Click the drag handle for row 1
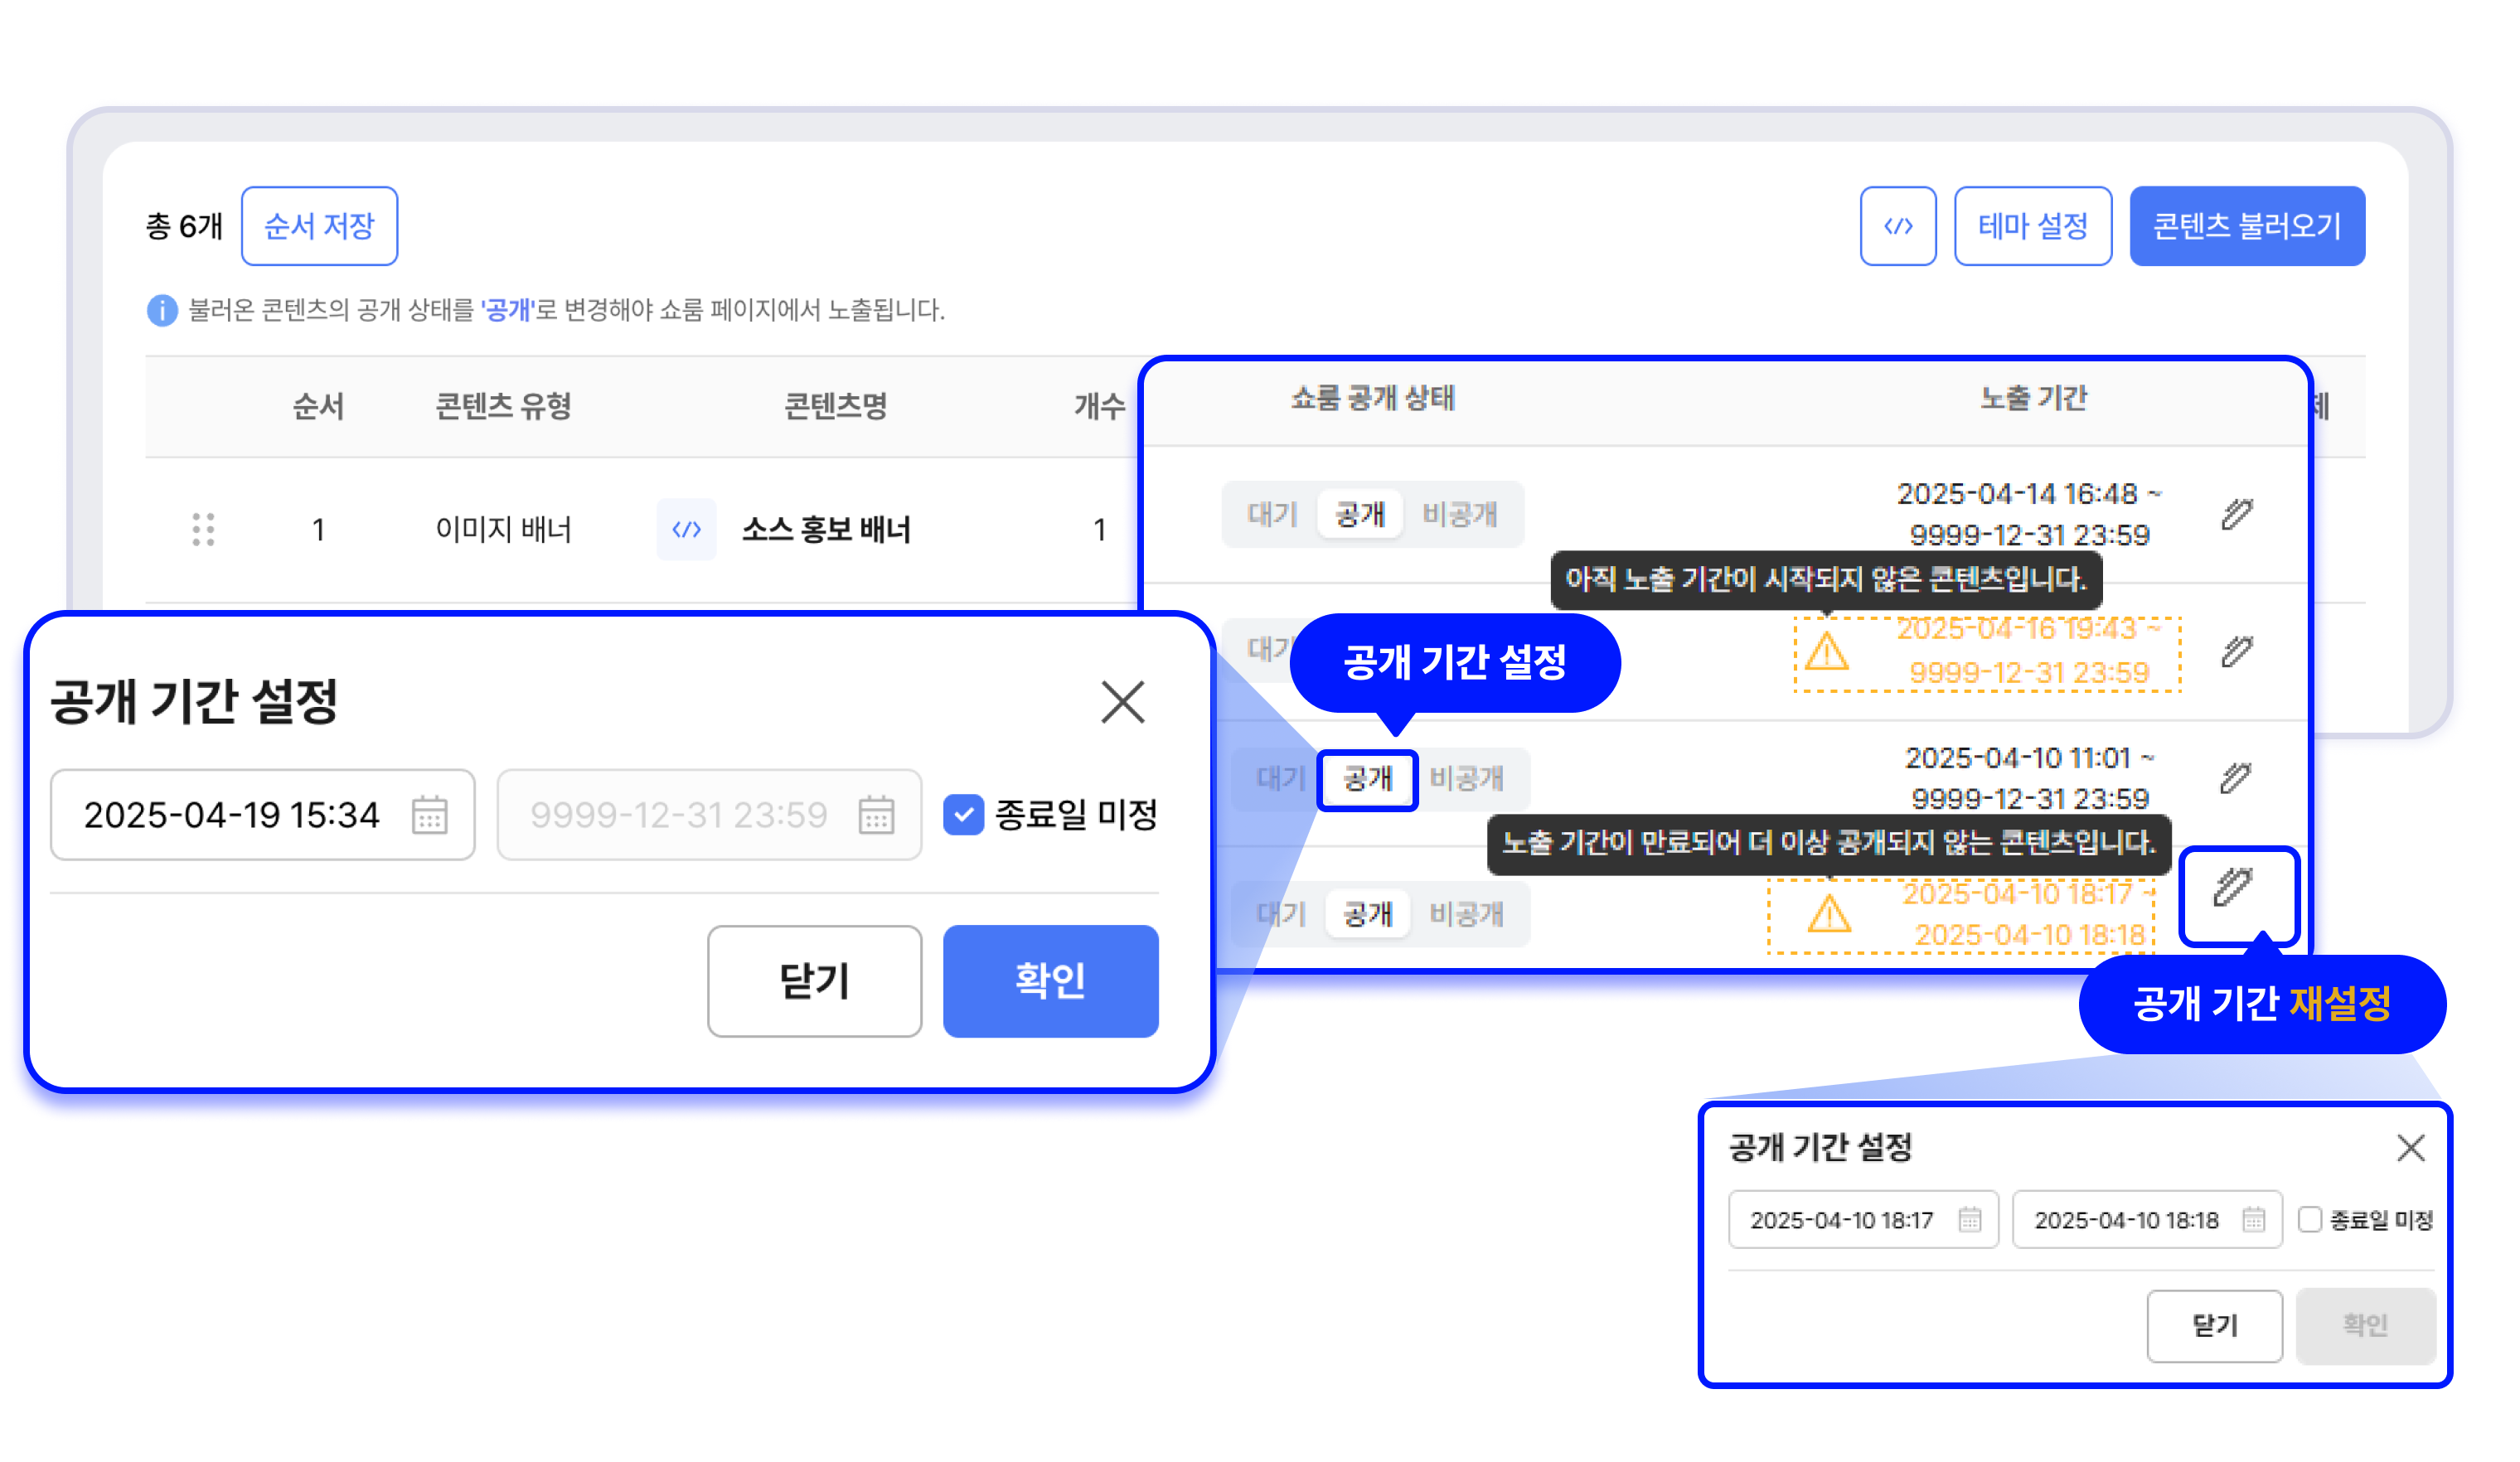Viewport: 2520px width, 1462px height. (203, 529)
